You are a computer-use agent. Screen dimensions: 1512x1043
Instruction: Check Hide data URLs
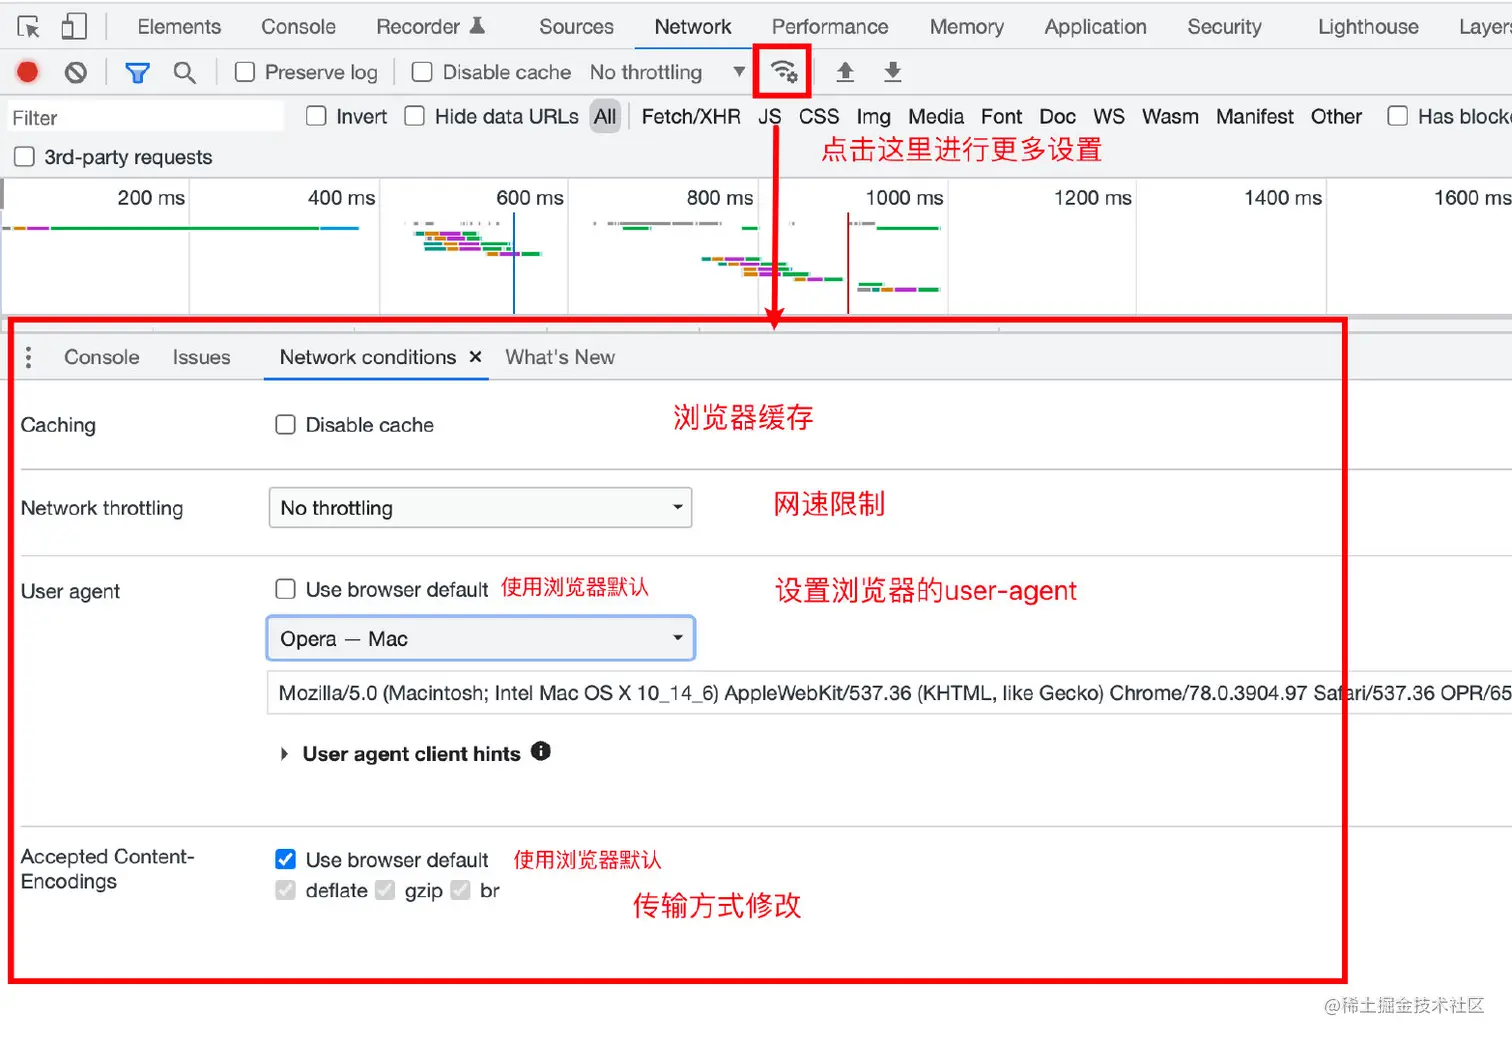tap(414, 116)
